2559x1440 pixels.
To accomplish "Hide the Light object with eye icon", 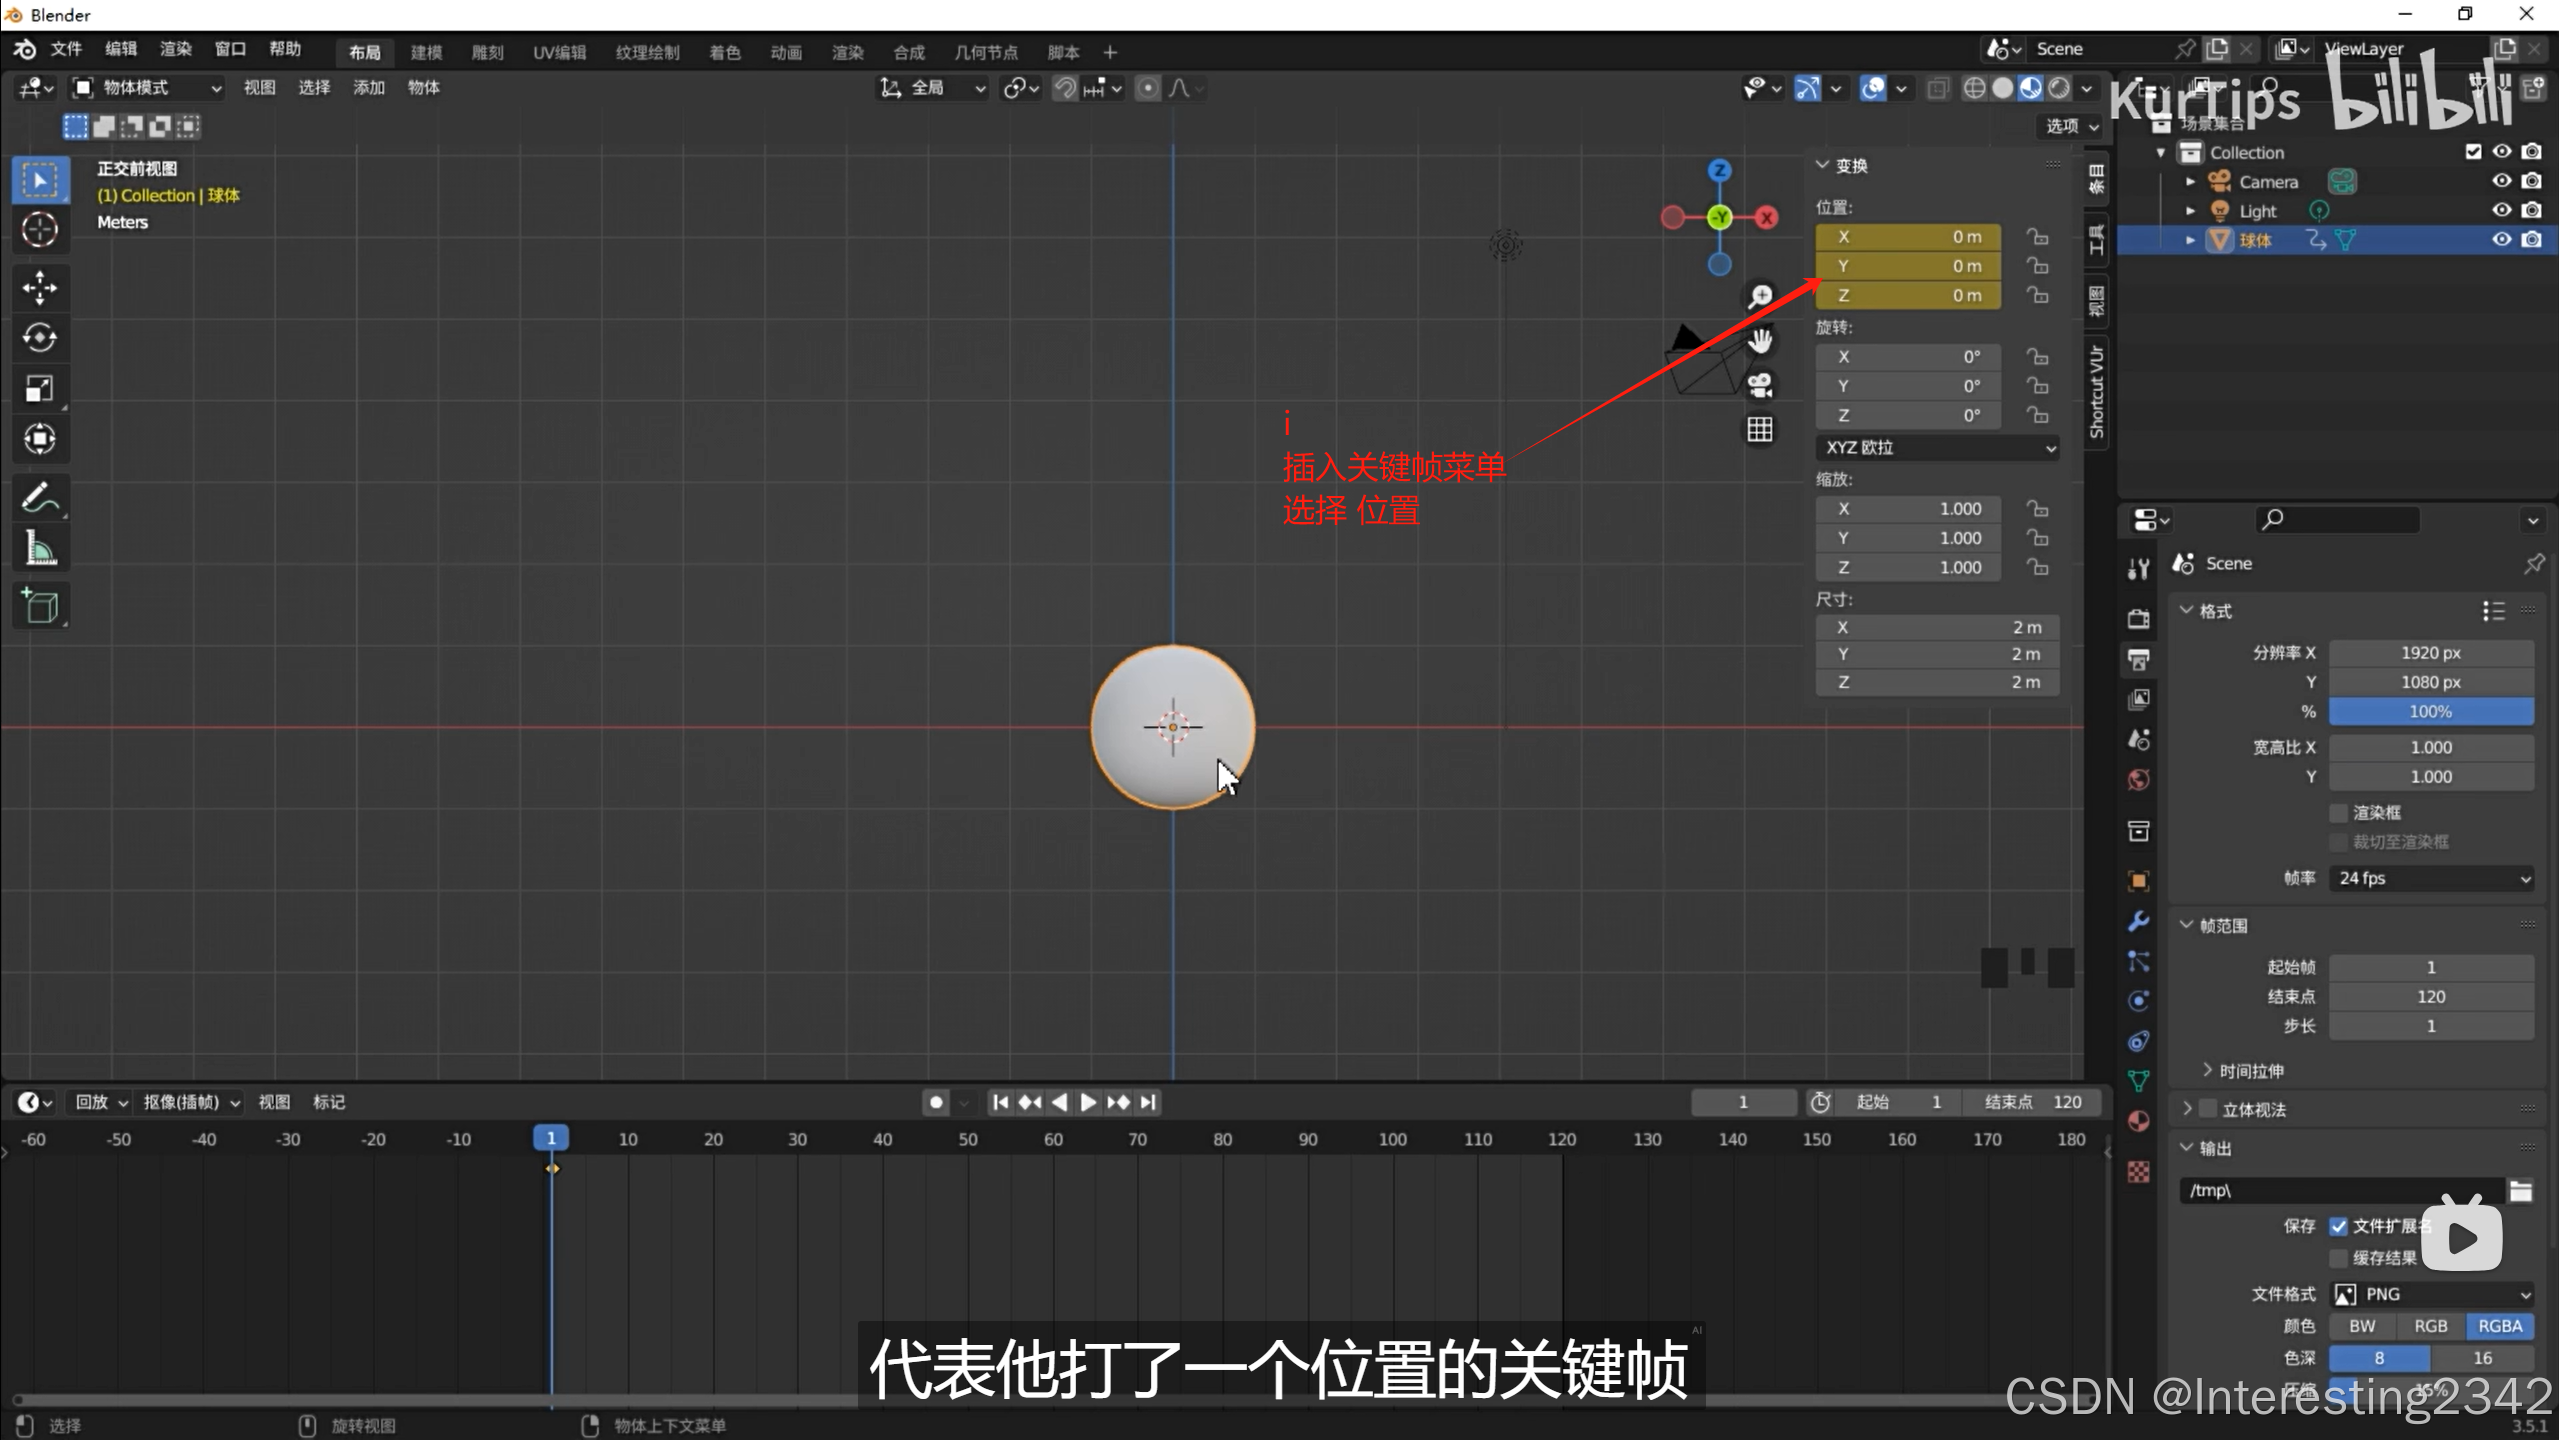I will click(2501, 210).
